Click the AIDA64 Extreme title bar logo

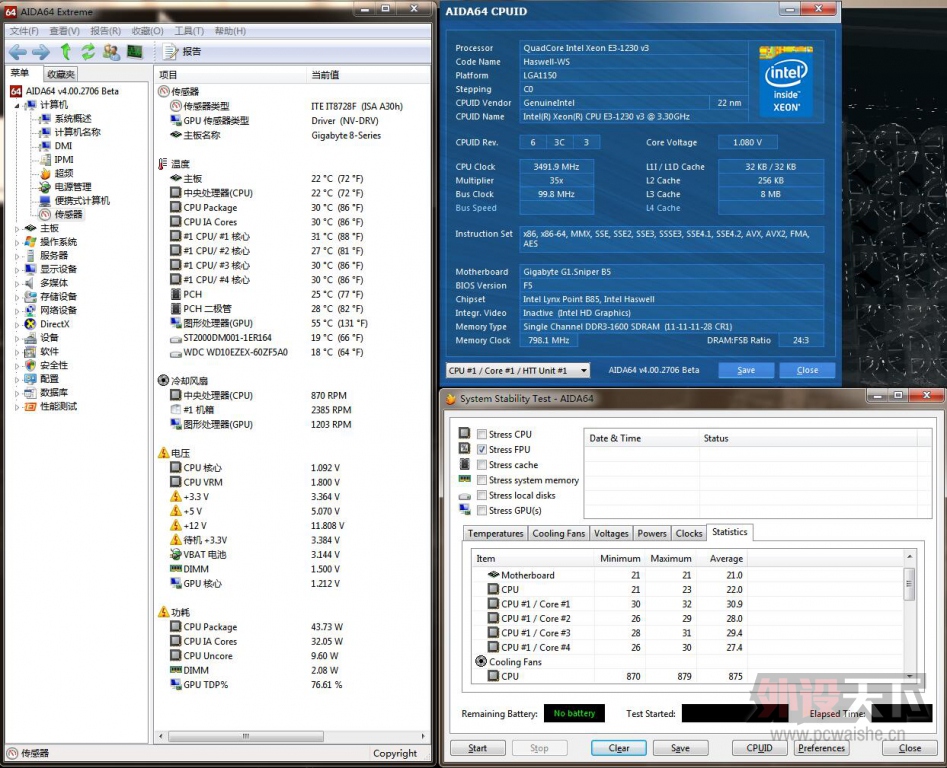pos(11,11)
